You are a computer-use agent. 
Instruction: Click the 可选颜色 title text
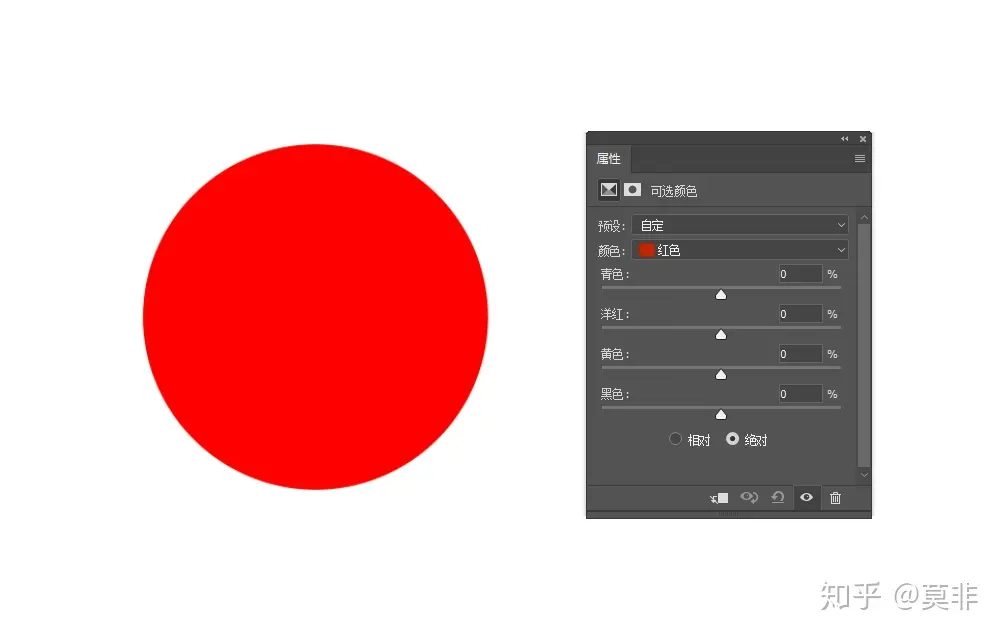pos(675,190)
